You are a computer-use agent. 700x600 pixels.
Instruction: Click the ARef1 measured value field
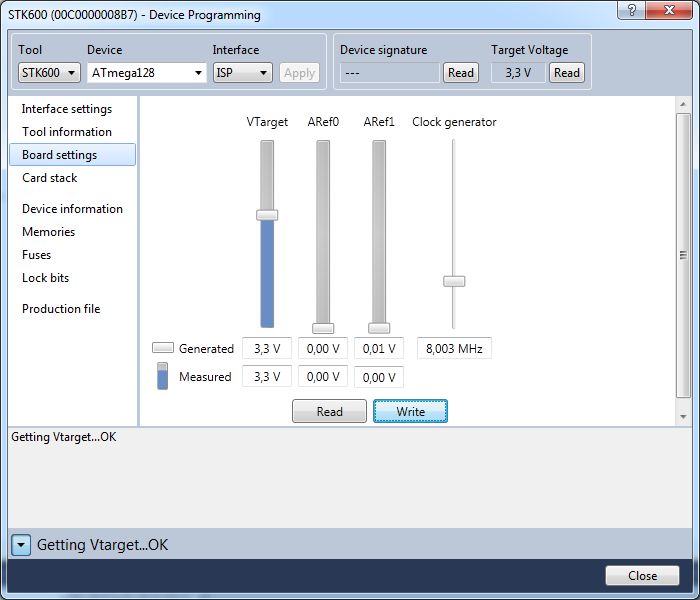point(379,377)
